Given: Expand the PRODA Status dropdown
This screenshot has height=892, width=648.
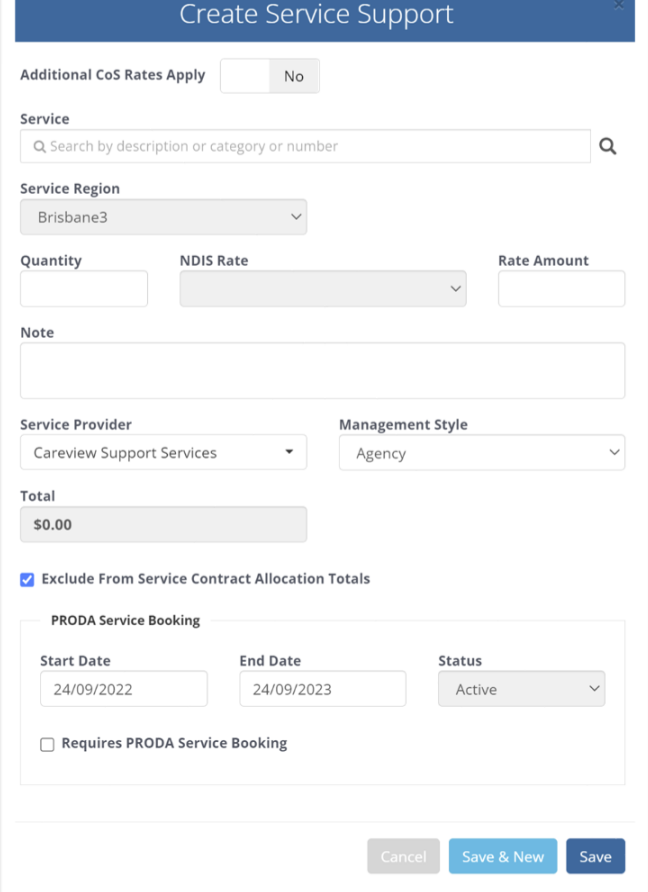Looking at the screenshot, I should tap(521, 689).
